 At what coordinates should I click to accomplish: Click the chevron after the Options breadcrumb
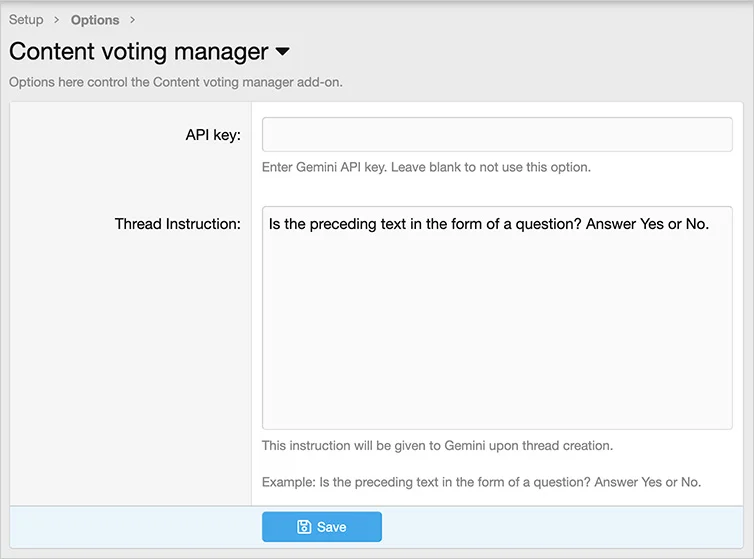pos(132,20)
